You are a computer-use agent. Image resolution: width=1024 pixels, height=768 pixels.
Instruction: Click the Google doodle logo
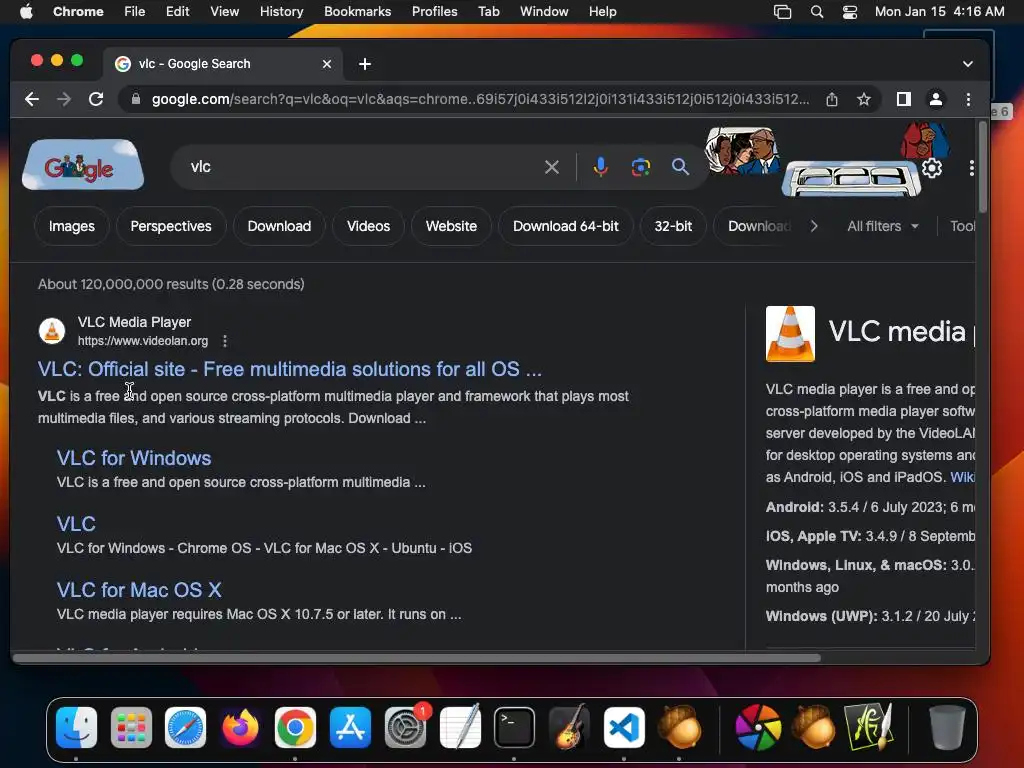(x=83, y=165)
